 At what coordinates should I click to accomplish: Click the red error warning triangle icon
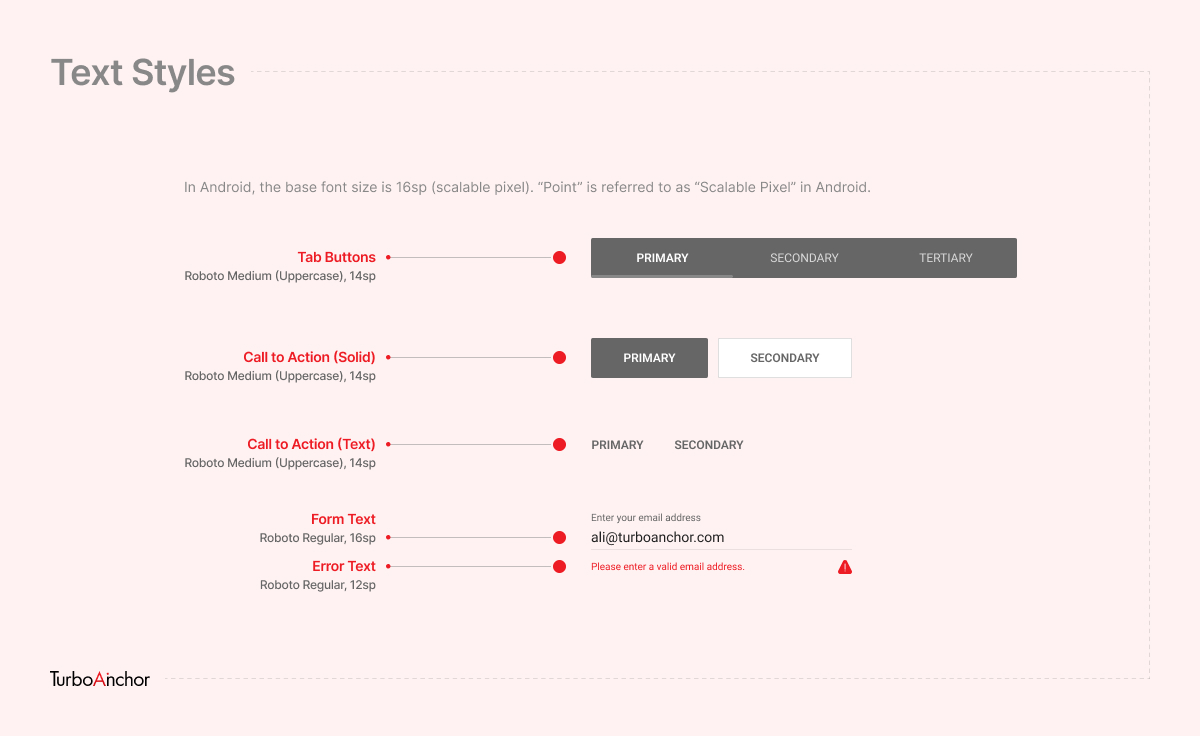pos(845,567)
